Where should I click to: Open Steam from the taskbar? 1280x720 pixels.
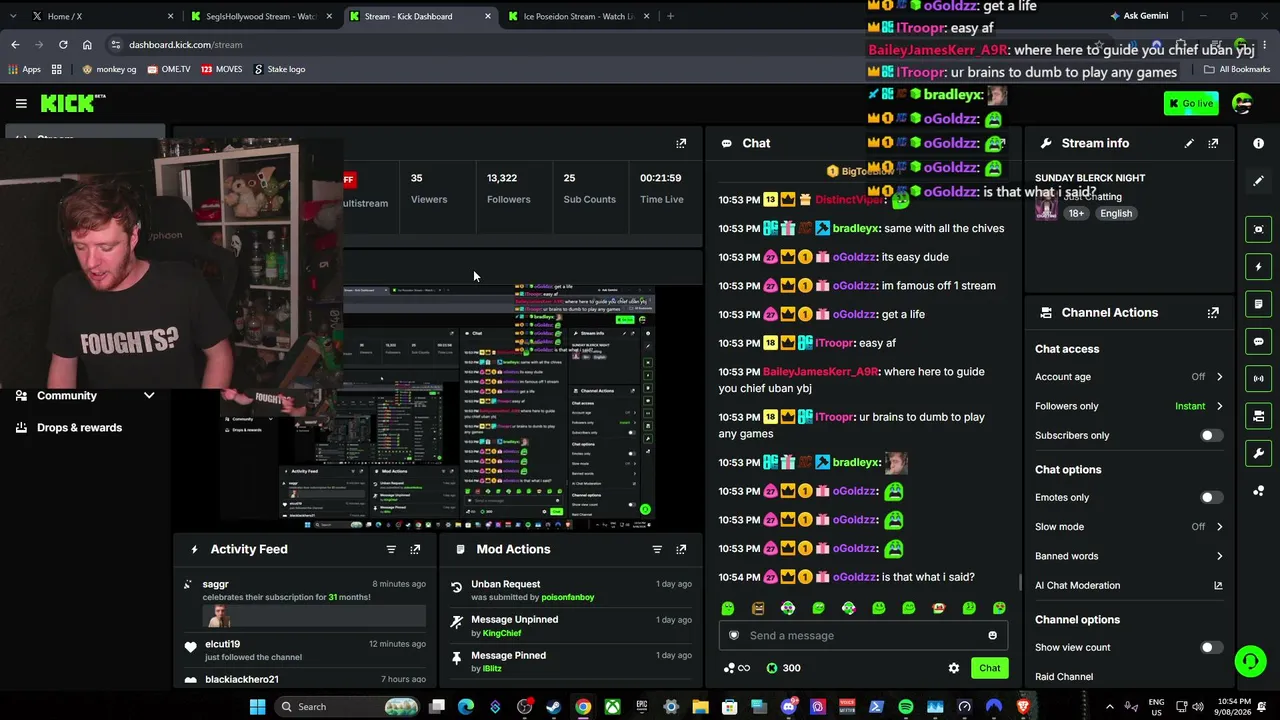coord(553,707)
